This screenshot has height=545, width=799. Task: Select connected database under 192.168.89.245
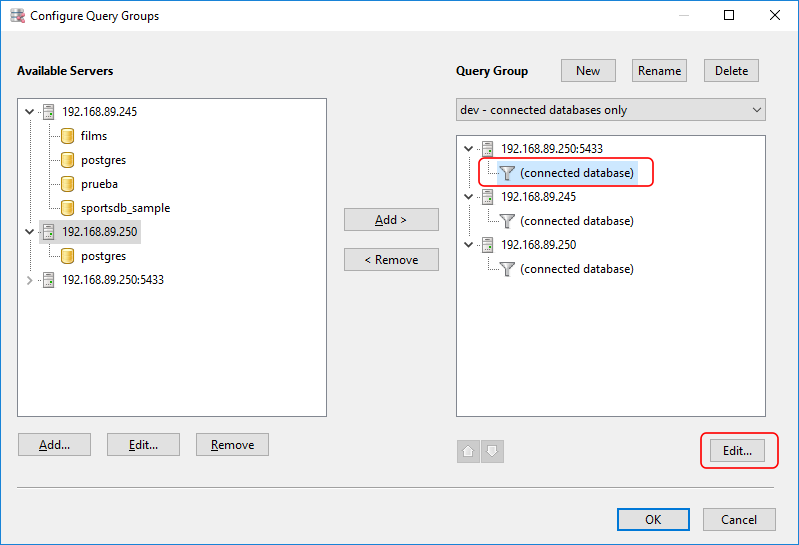pos(576,221)
